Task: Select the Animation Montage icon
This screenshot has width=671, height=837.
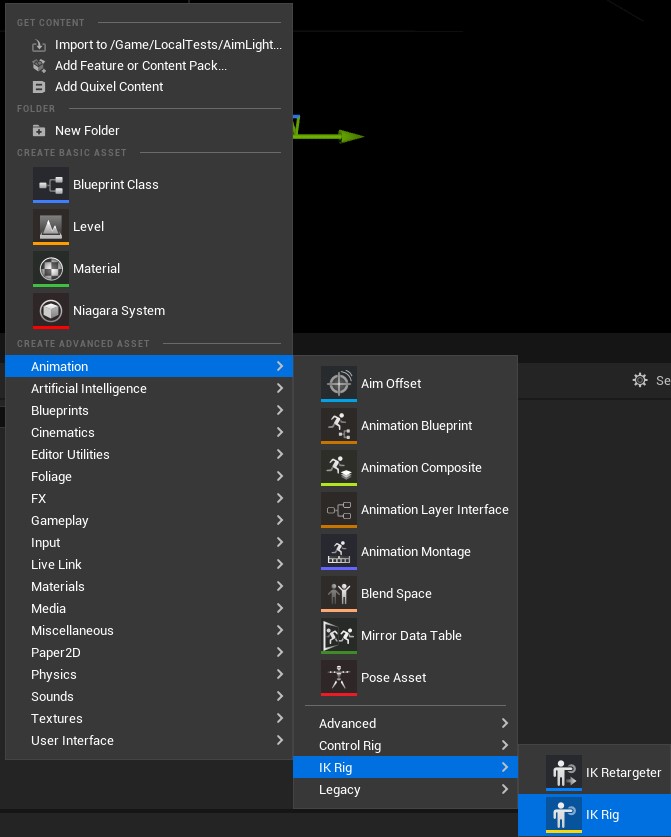Action: click(x=338, y=551)
